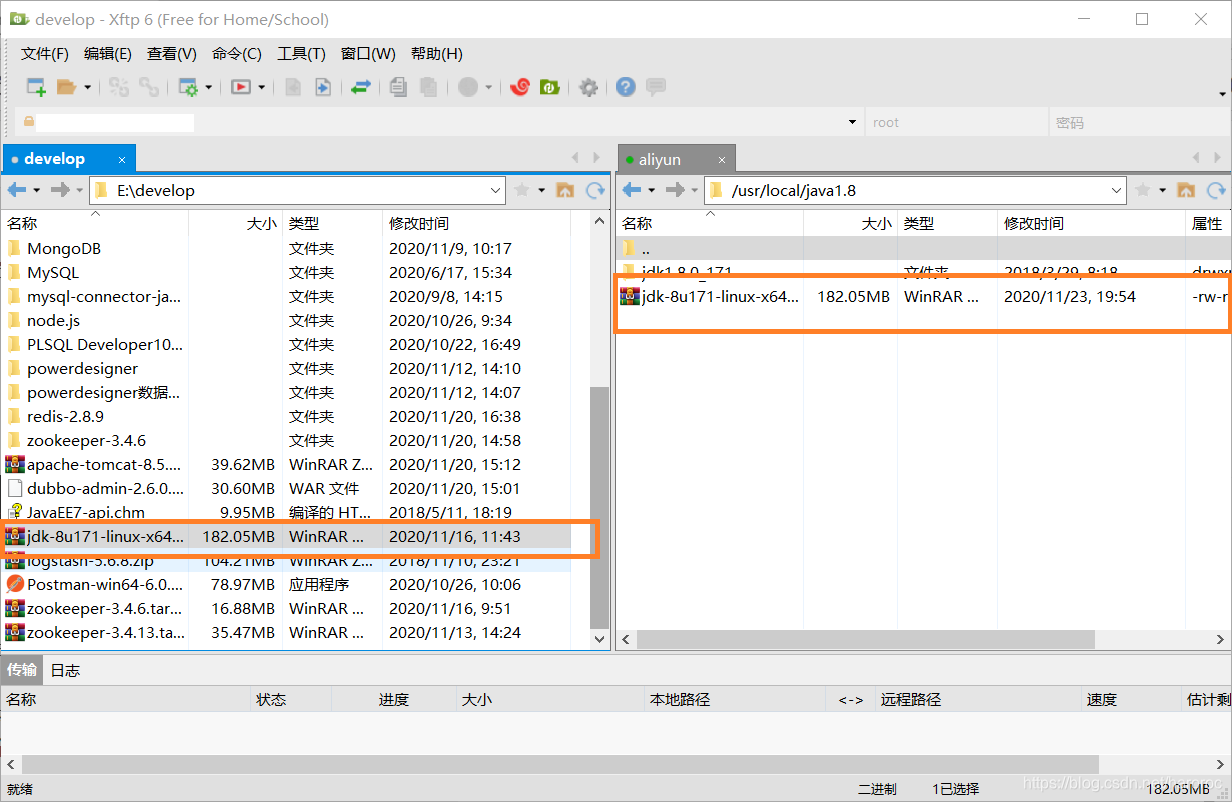Image resolution: width=1232 pixels, height=802 pixels.
Task: Click the green-blue synchronize arrows icon
Action: [361, 87]
